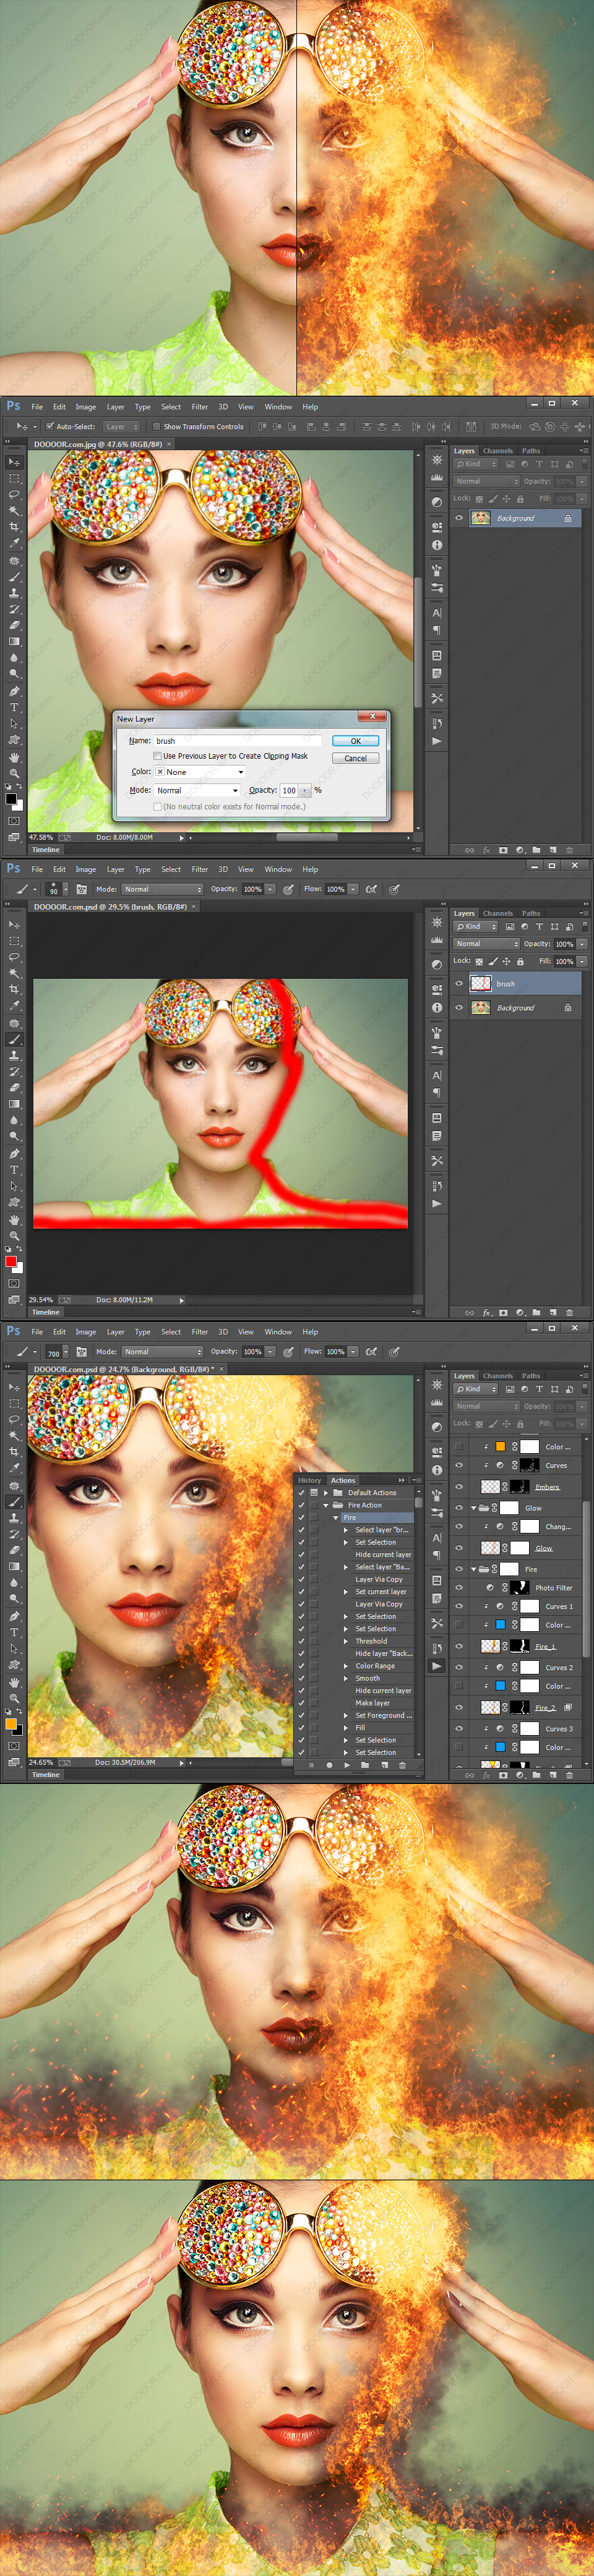Expand the Default Actions set in Actions panel
The height and width of the screenshot is (2576, 594).
click(x=326, y=1493)
